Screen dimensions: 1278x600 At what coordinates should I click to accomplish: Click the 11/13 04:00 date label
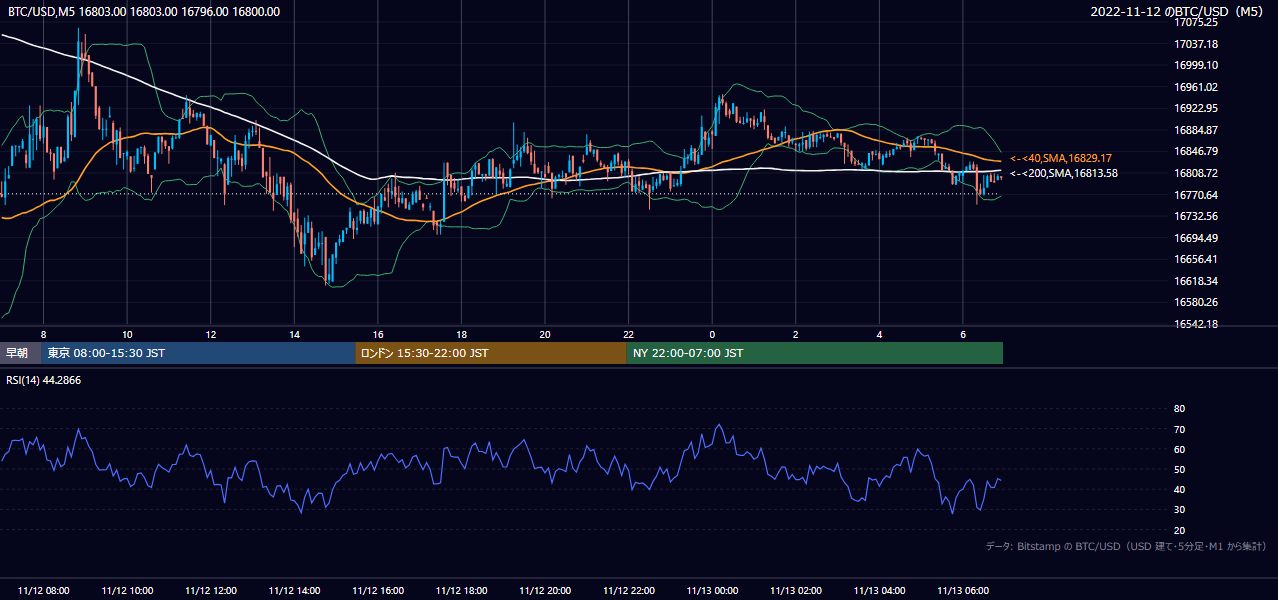click(879, 591)
